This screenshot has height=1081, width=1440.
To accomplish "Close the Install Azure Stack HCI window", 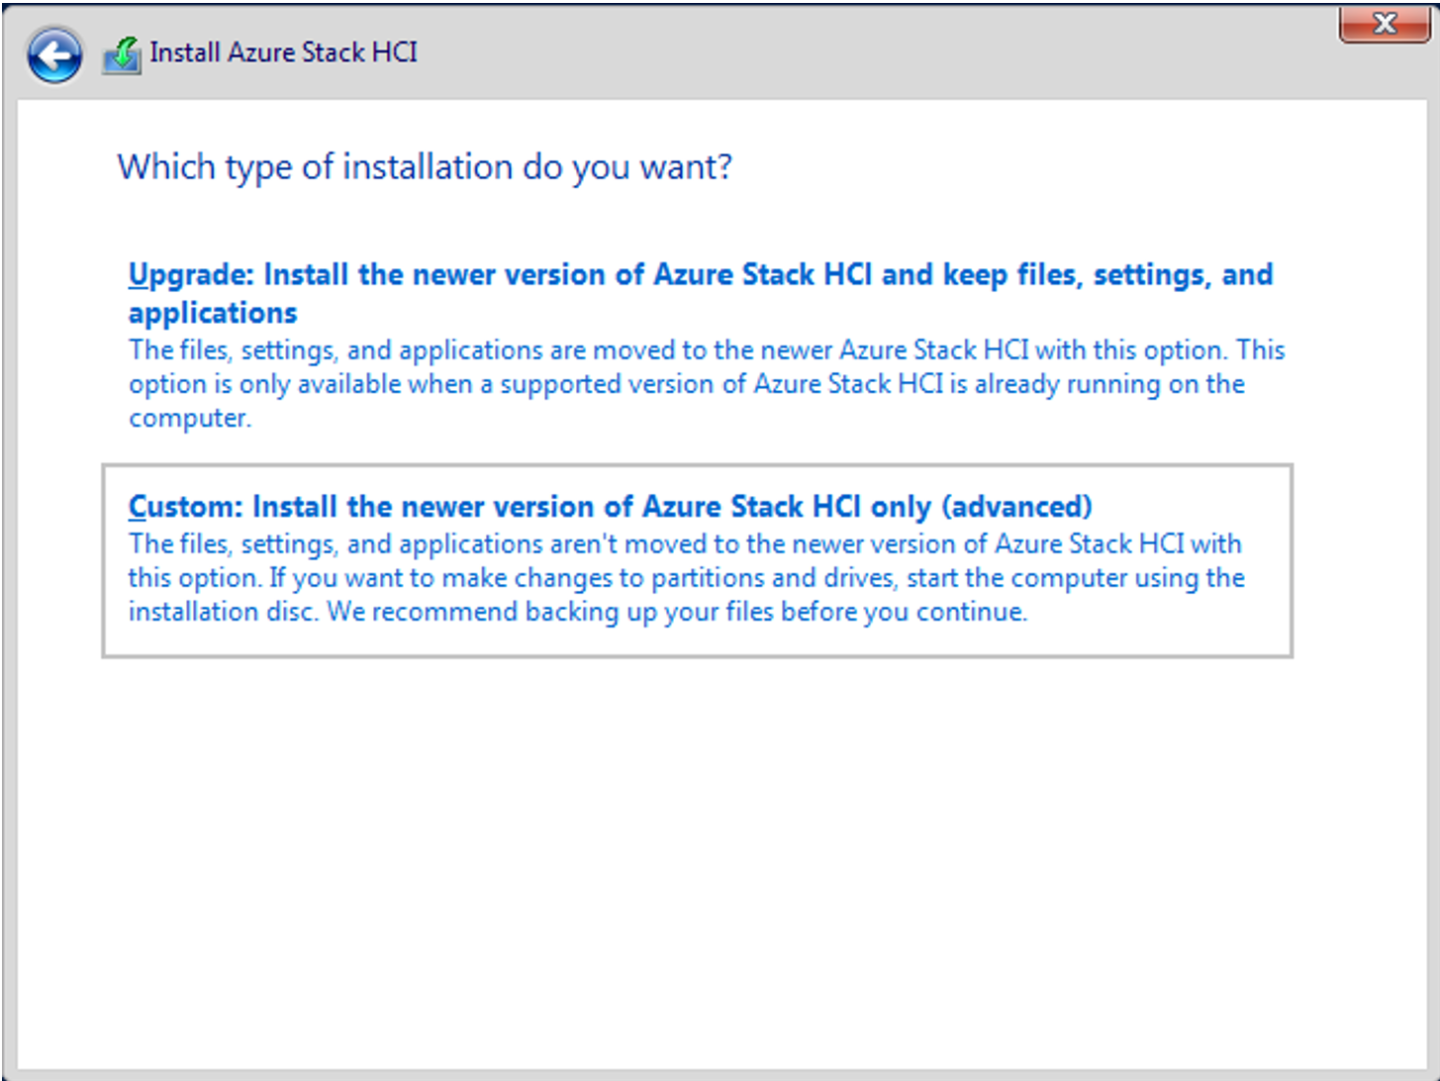I will click(x=1385, y=23).
